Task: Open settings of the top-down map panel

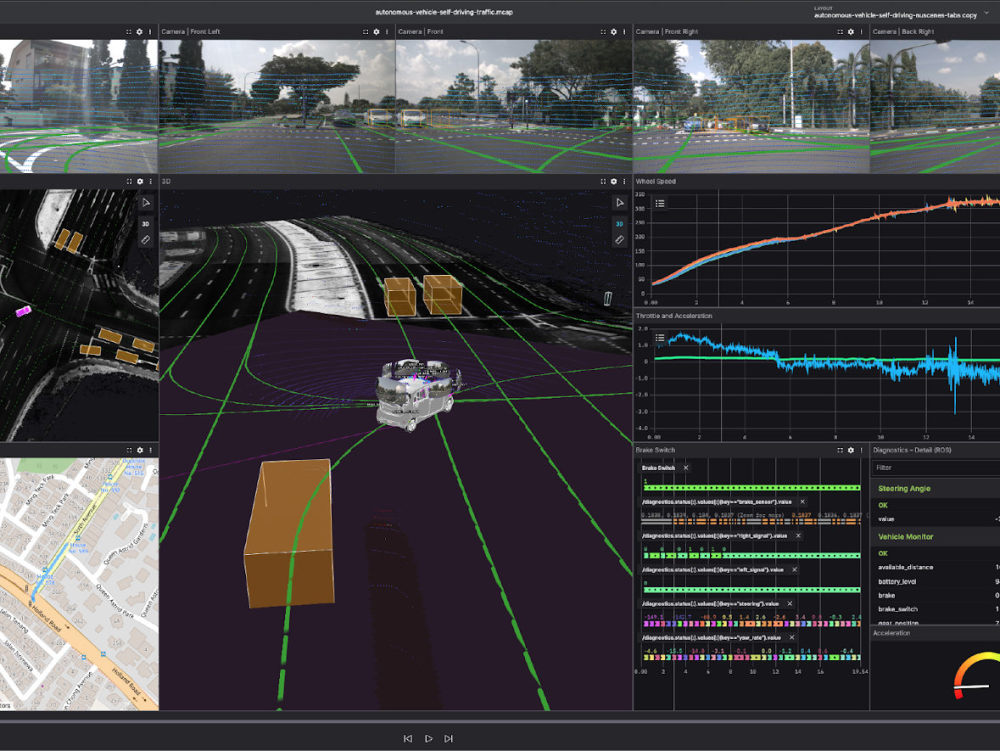Action: pyautogui.click(x=140, y=181)
